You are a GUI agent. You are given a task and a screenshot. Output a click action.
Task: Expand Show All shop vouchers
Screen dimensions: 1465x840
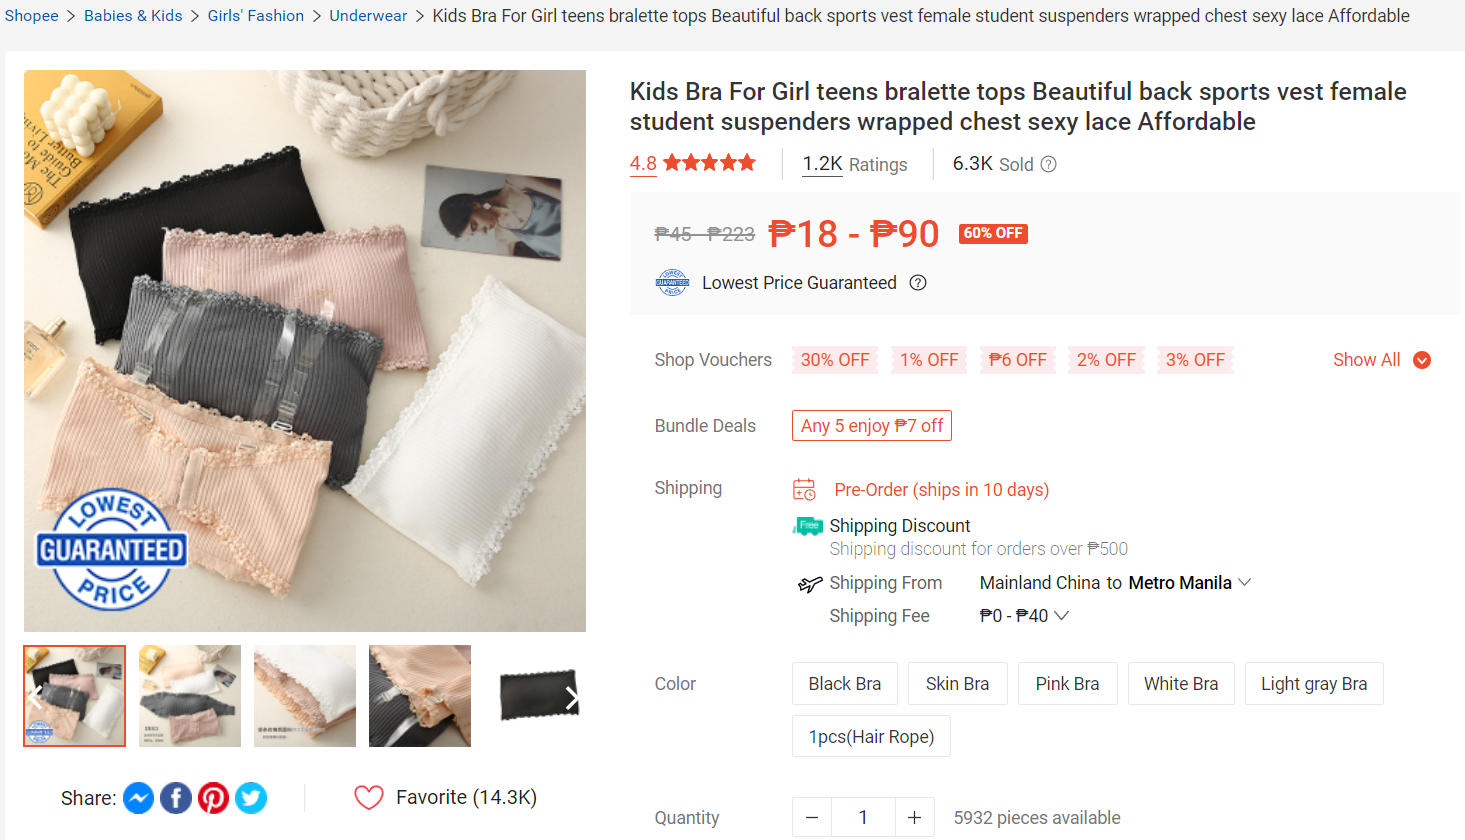[1381, 360]
